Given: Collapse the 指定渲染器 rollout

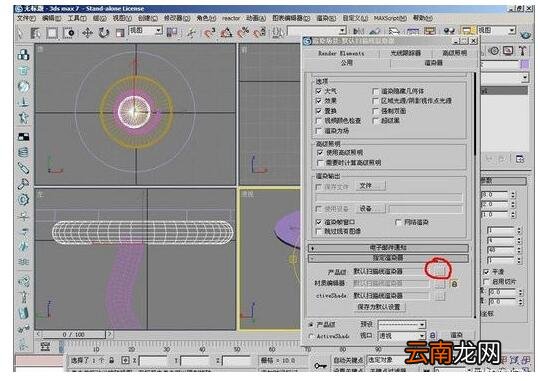Looking at the screenshot, I should (x=388, y=258).
